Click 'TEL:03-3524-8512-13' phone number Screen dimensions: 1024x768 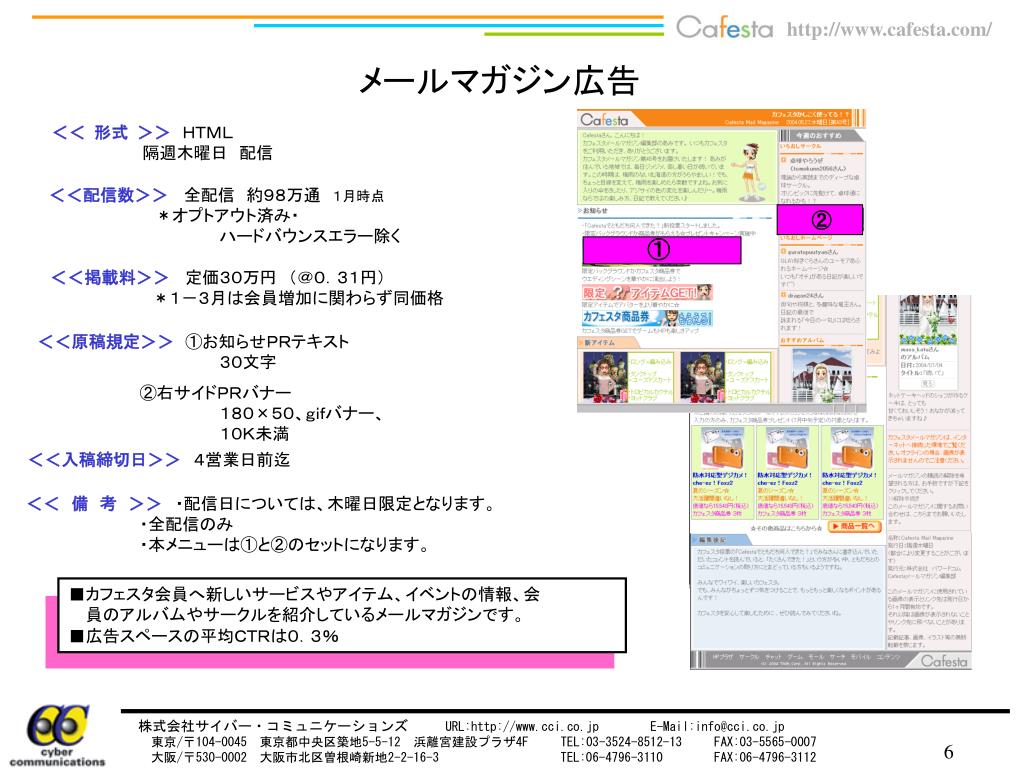point(620,742)
